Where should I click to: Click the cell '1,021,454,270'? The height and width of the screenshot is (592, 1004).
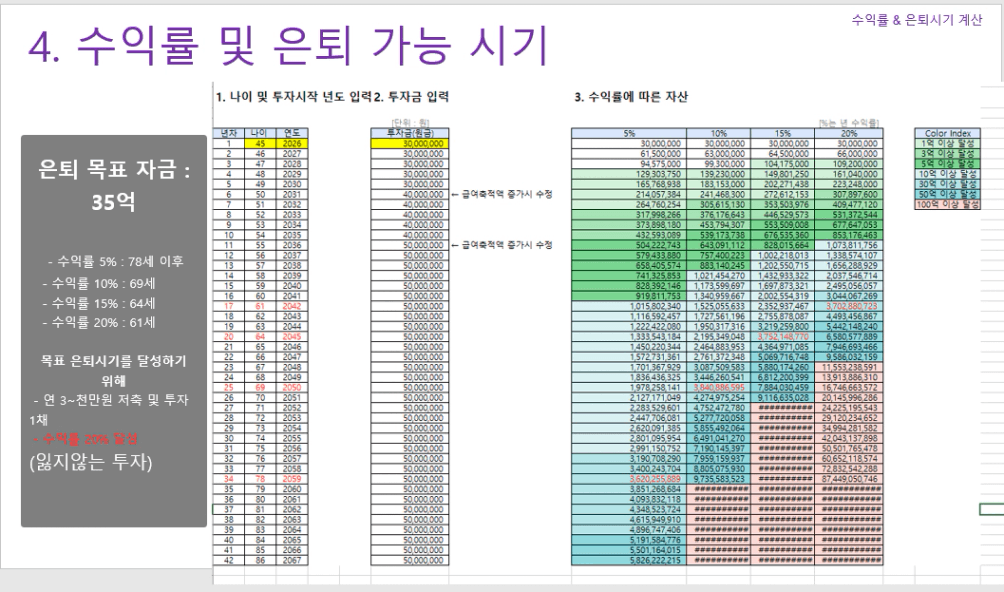(718, 275)
